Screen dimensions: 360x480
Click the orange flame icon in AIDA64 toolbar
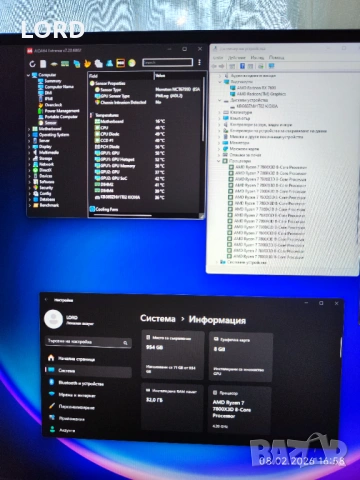87,63
